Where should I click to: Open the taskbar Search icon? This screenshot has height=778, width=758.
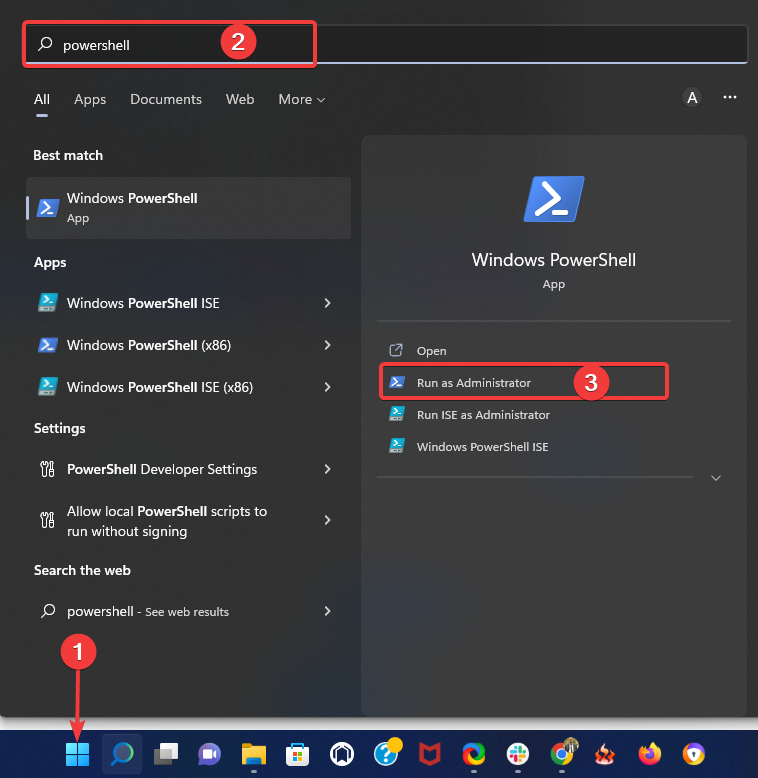tap(122, 754)
